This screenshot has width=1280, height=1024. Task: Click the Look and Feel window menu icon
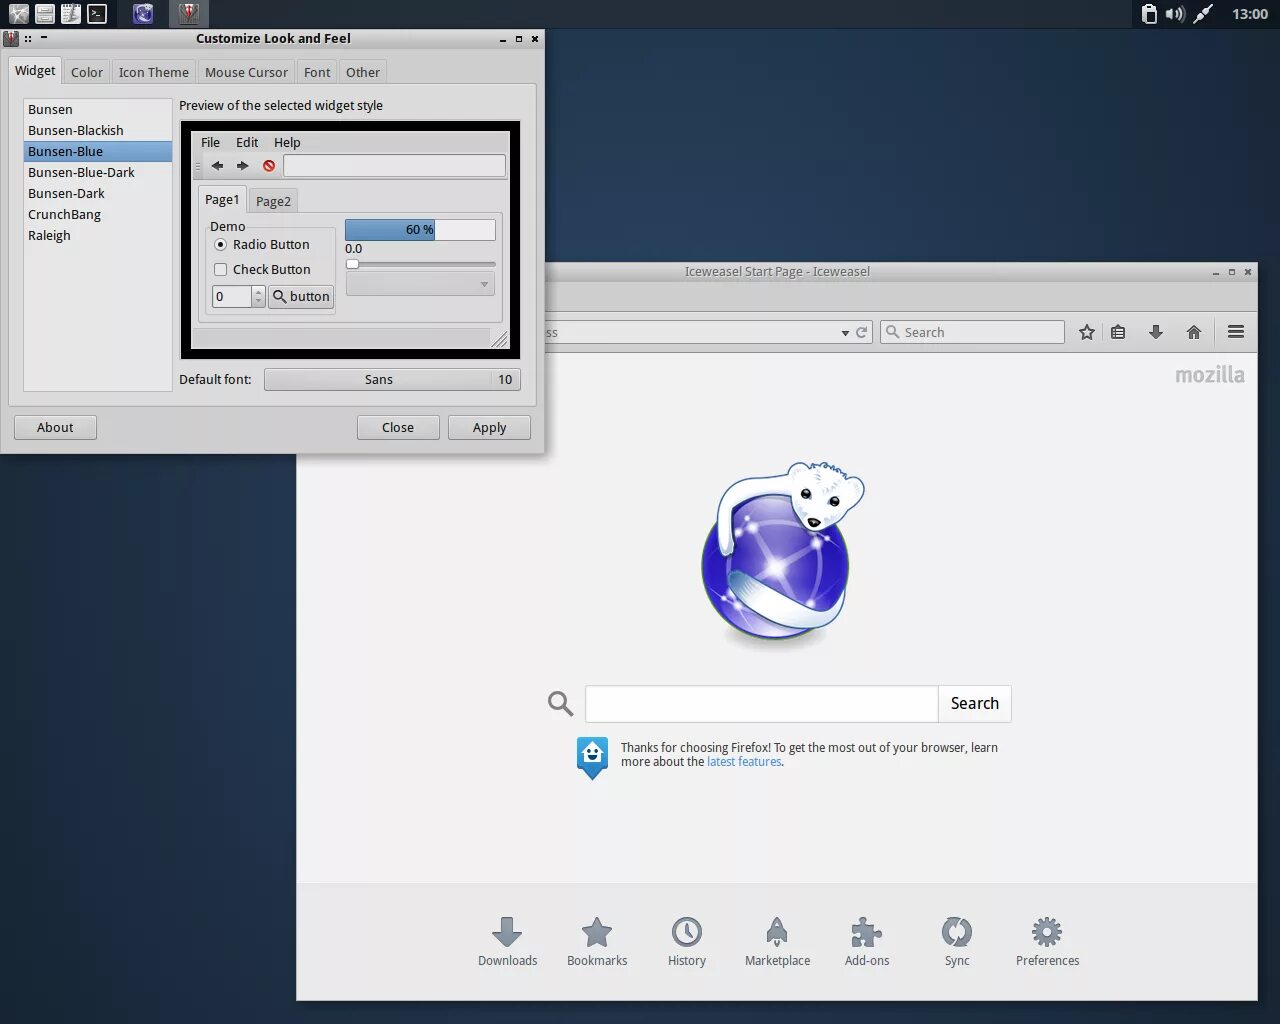(11, 39)
